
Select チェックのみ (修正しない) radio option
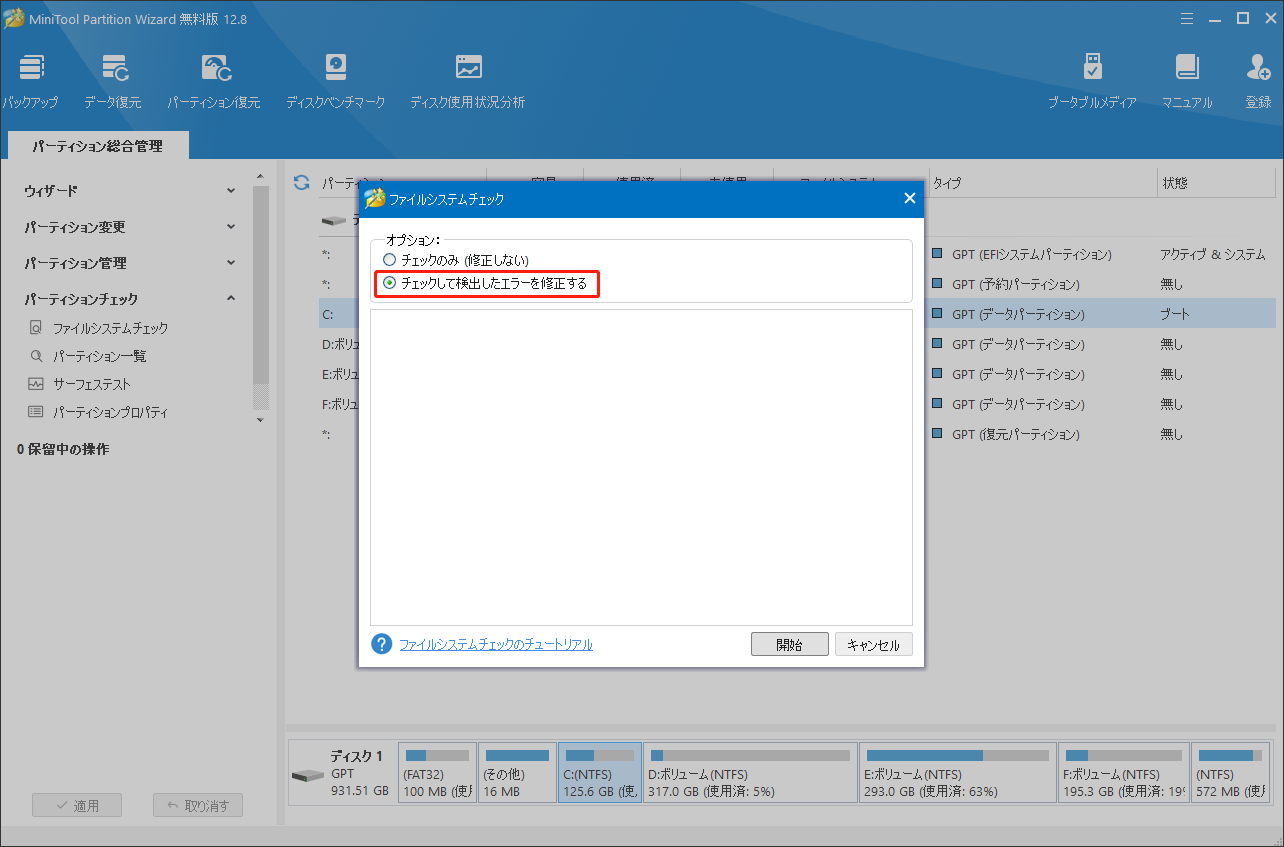[x=390, y=260]
